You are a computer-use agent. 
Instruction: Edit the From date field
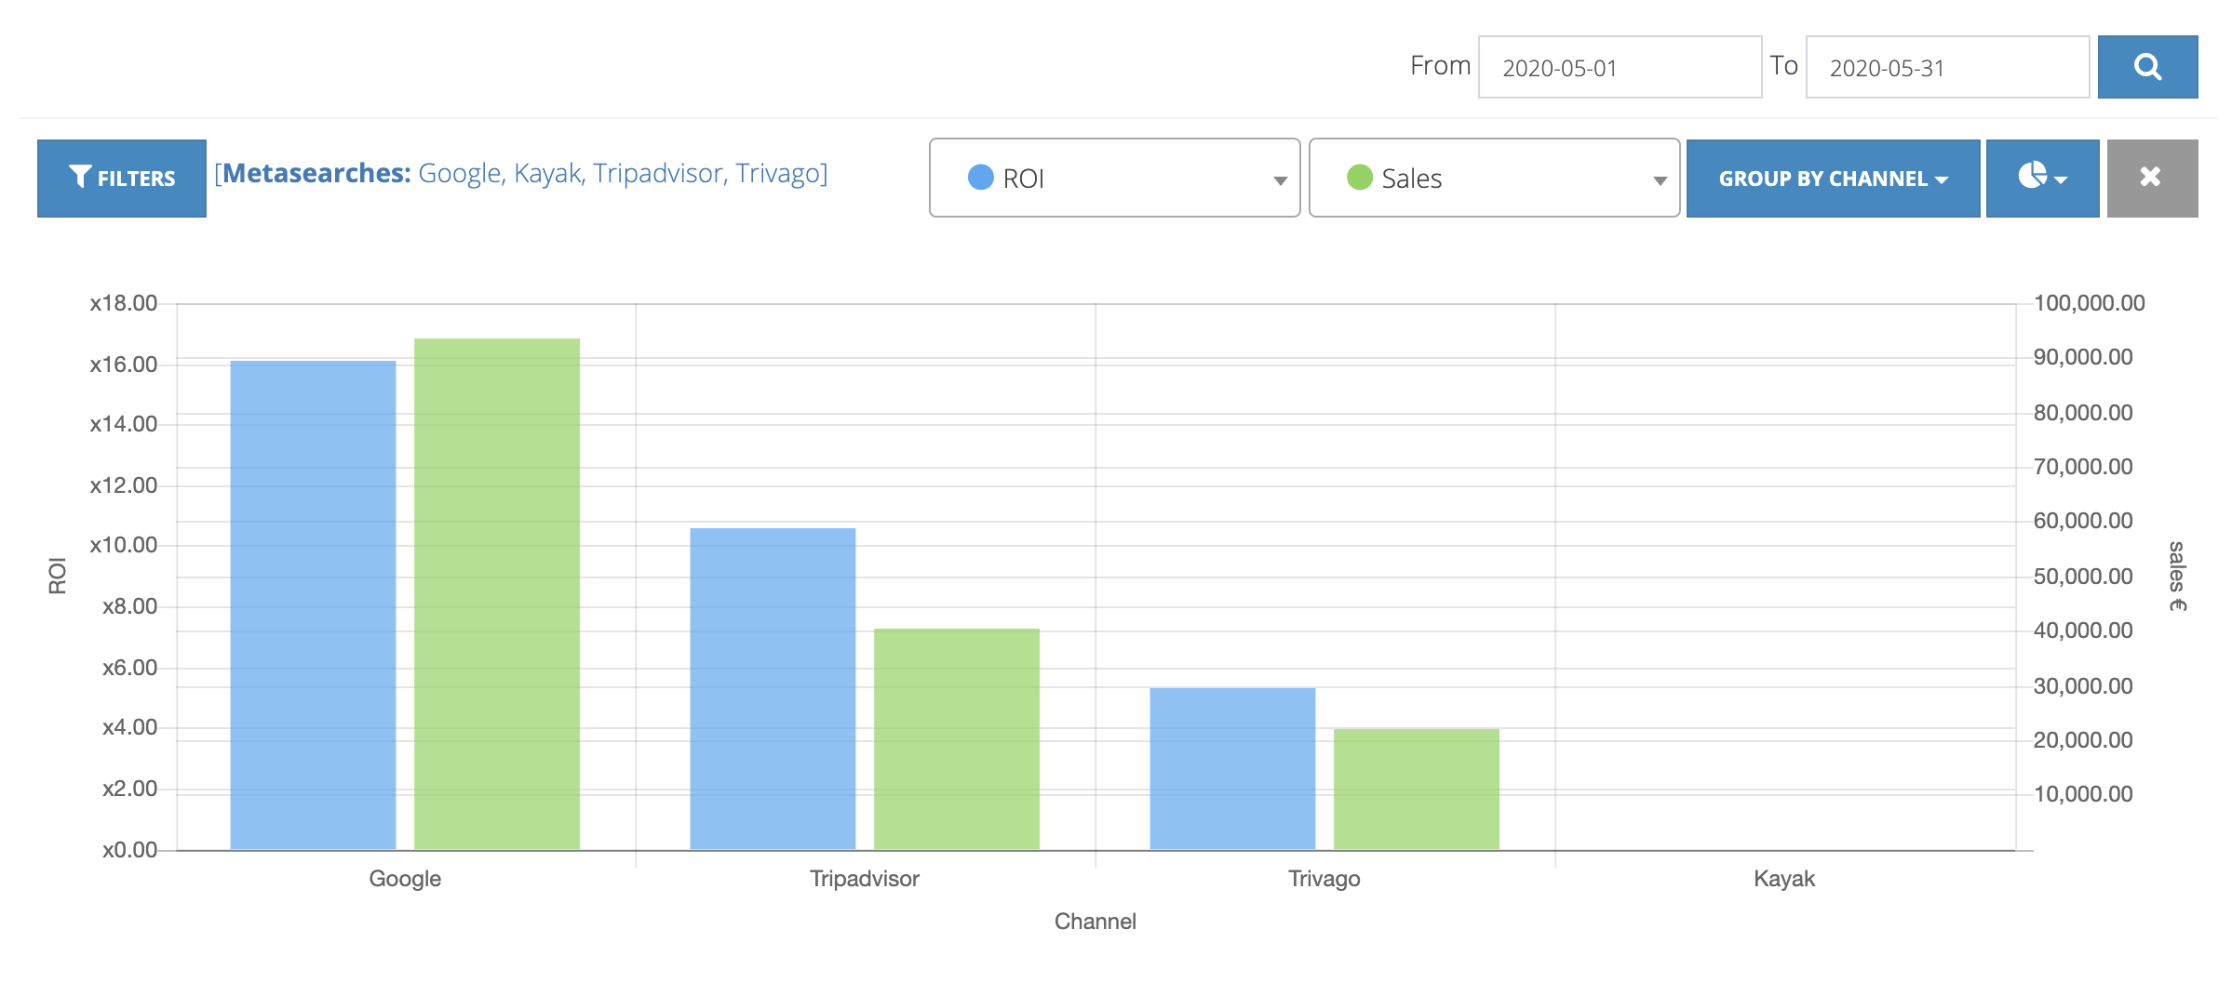point(1620,67)
